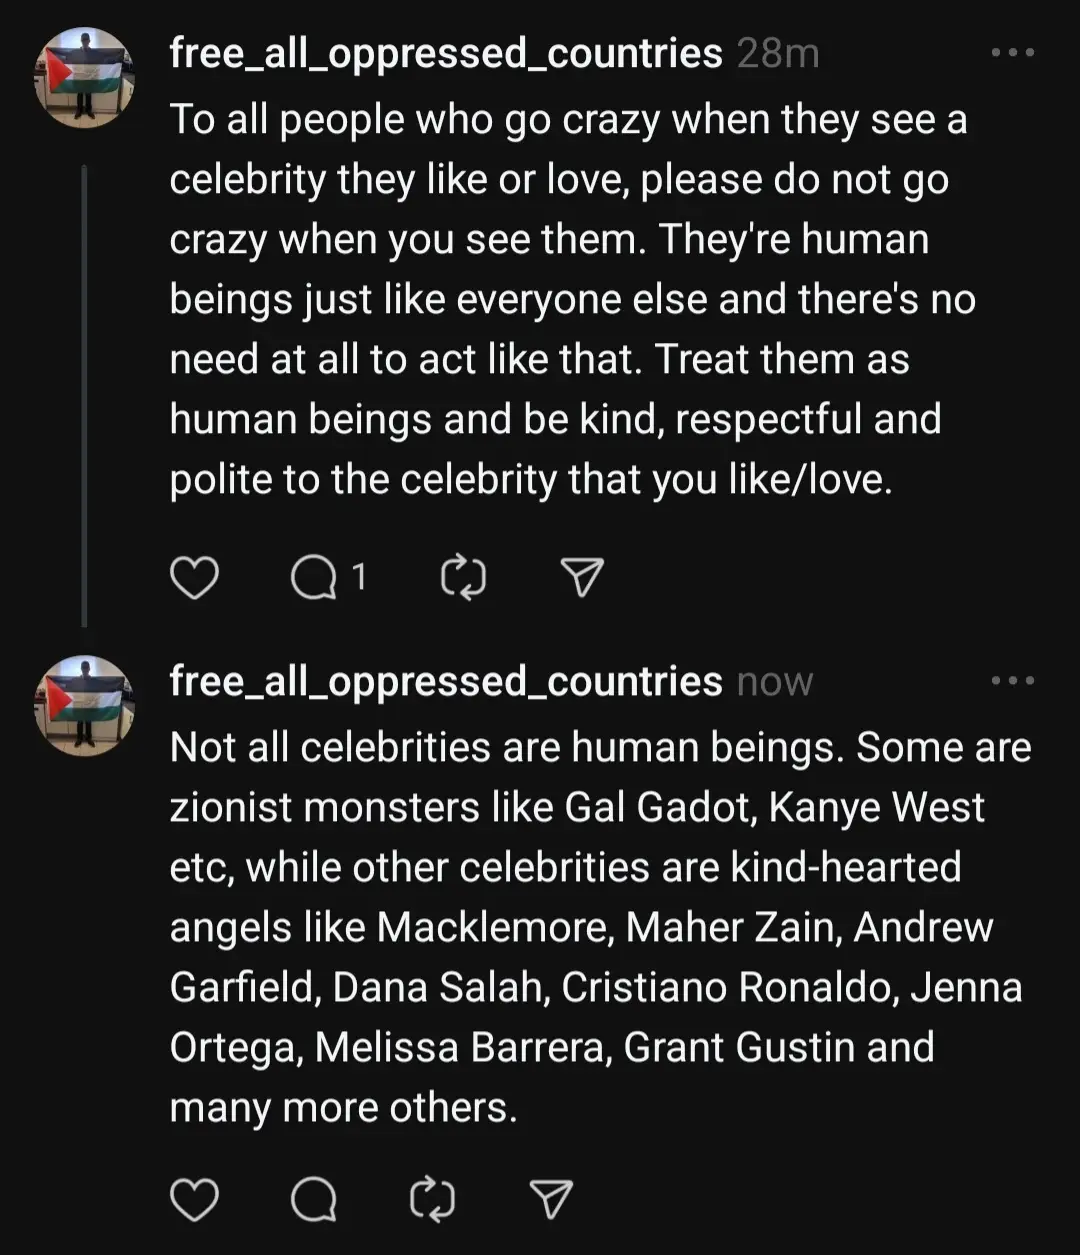Tap the vertical thread line connecting both posts
This screenshot has width=1080, height=1255.
(84, 396)
